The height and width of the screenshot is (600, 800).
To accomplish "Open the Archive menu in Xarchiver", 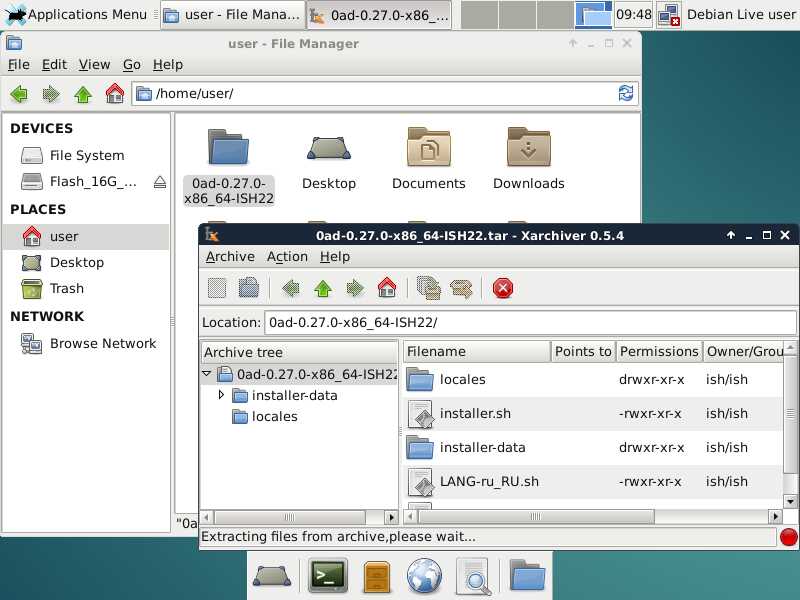I will coord(230,257).
